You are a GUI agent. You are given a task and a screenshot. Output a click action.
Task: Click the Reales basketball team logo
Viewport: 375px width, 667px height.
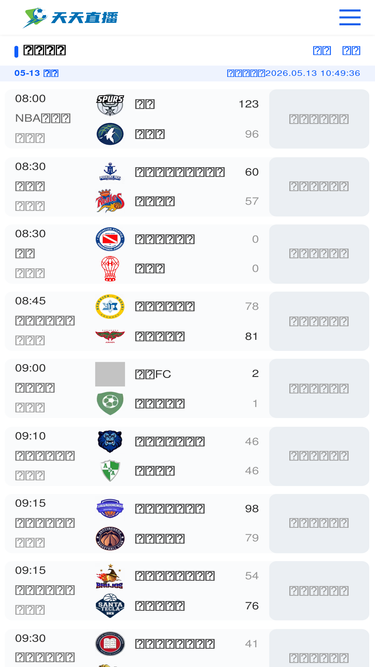110,201
